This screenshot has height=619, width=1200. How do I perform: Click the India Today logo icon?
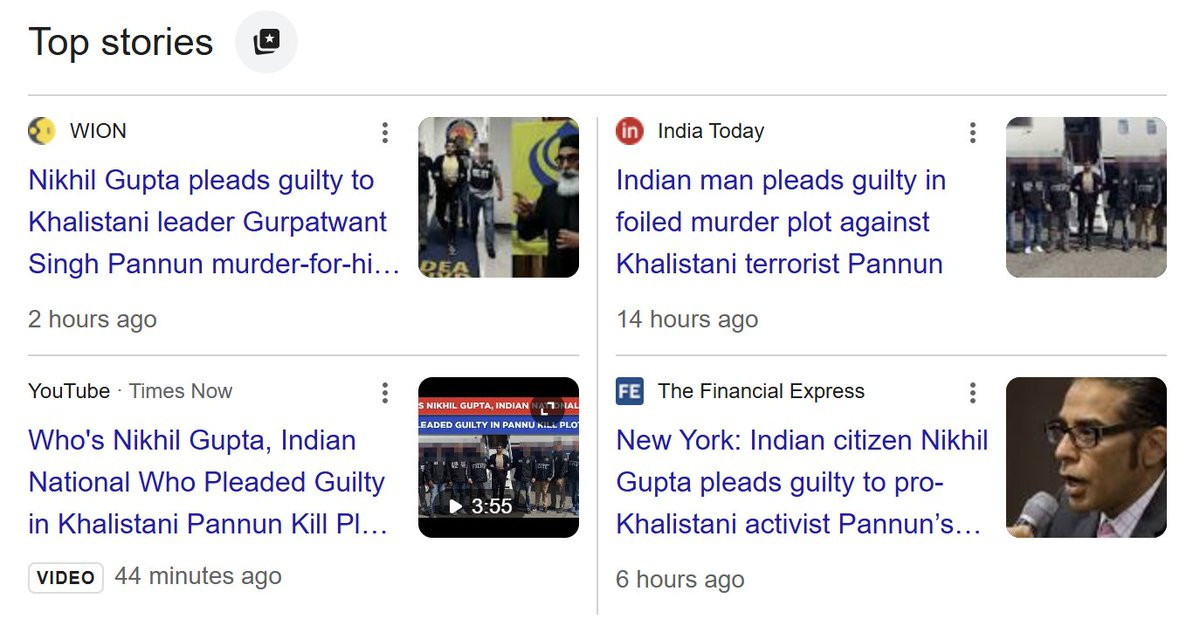pyautogui.click(x=629, y=131)
